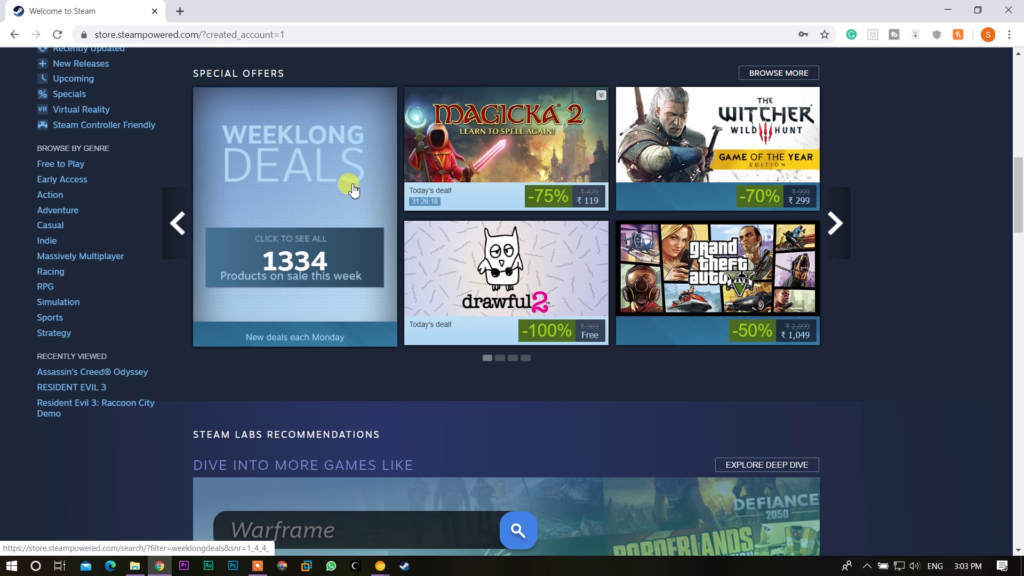1024x576 pixels.
Task: Bookmark this page with star icon
Action: click(825, 35)
